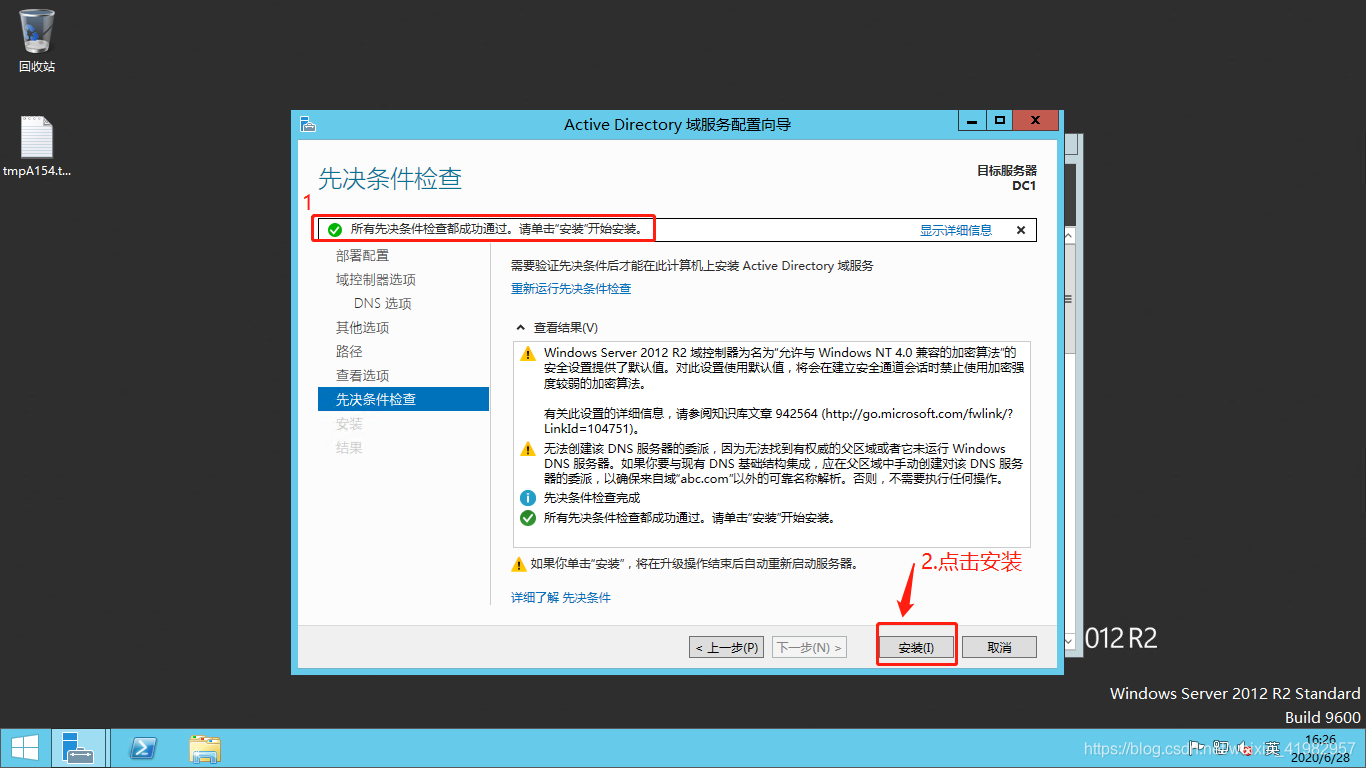Minimize the Active Directory wizard window
Image resolution: width=1366 pixels, height=768 pixels.
[971, 121]
